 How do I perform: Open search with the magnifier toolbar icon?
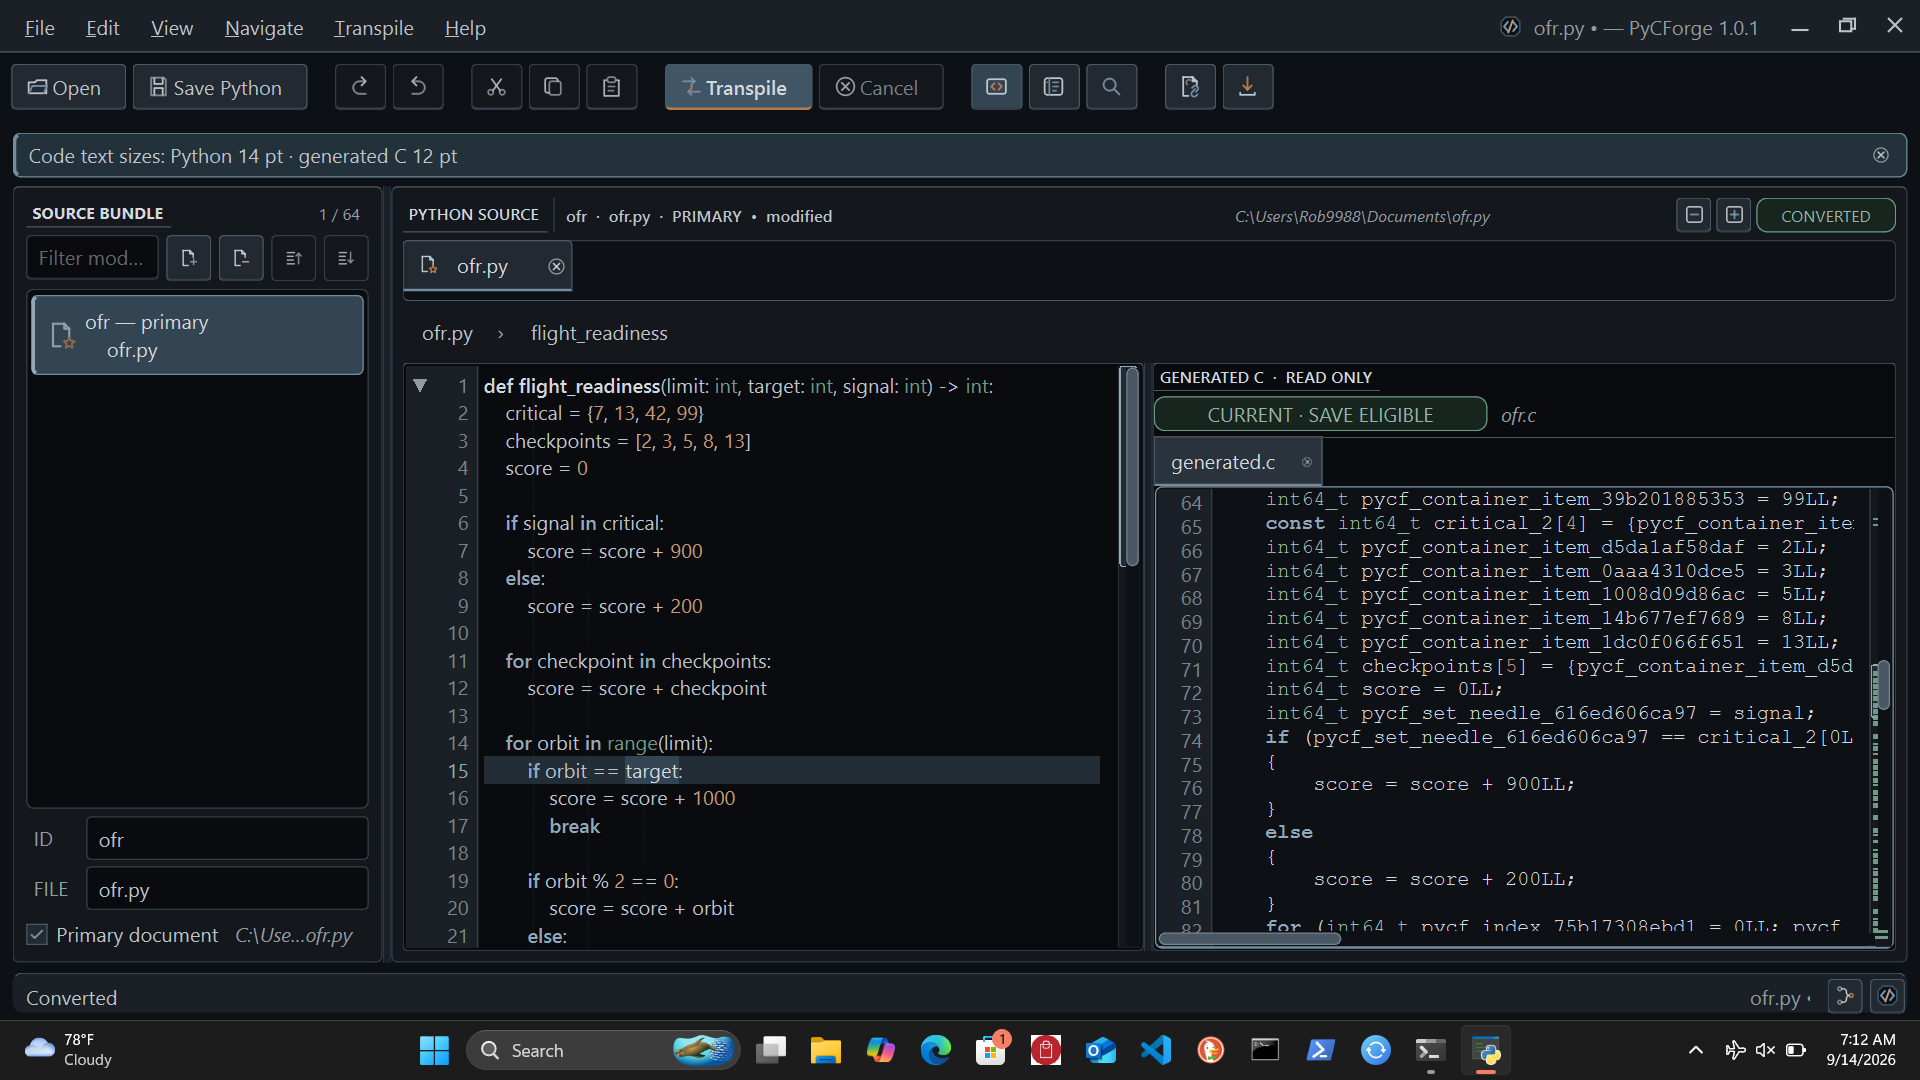(x=1111, y=87)
